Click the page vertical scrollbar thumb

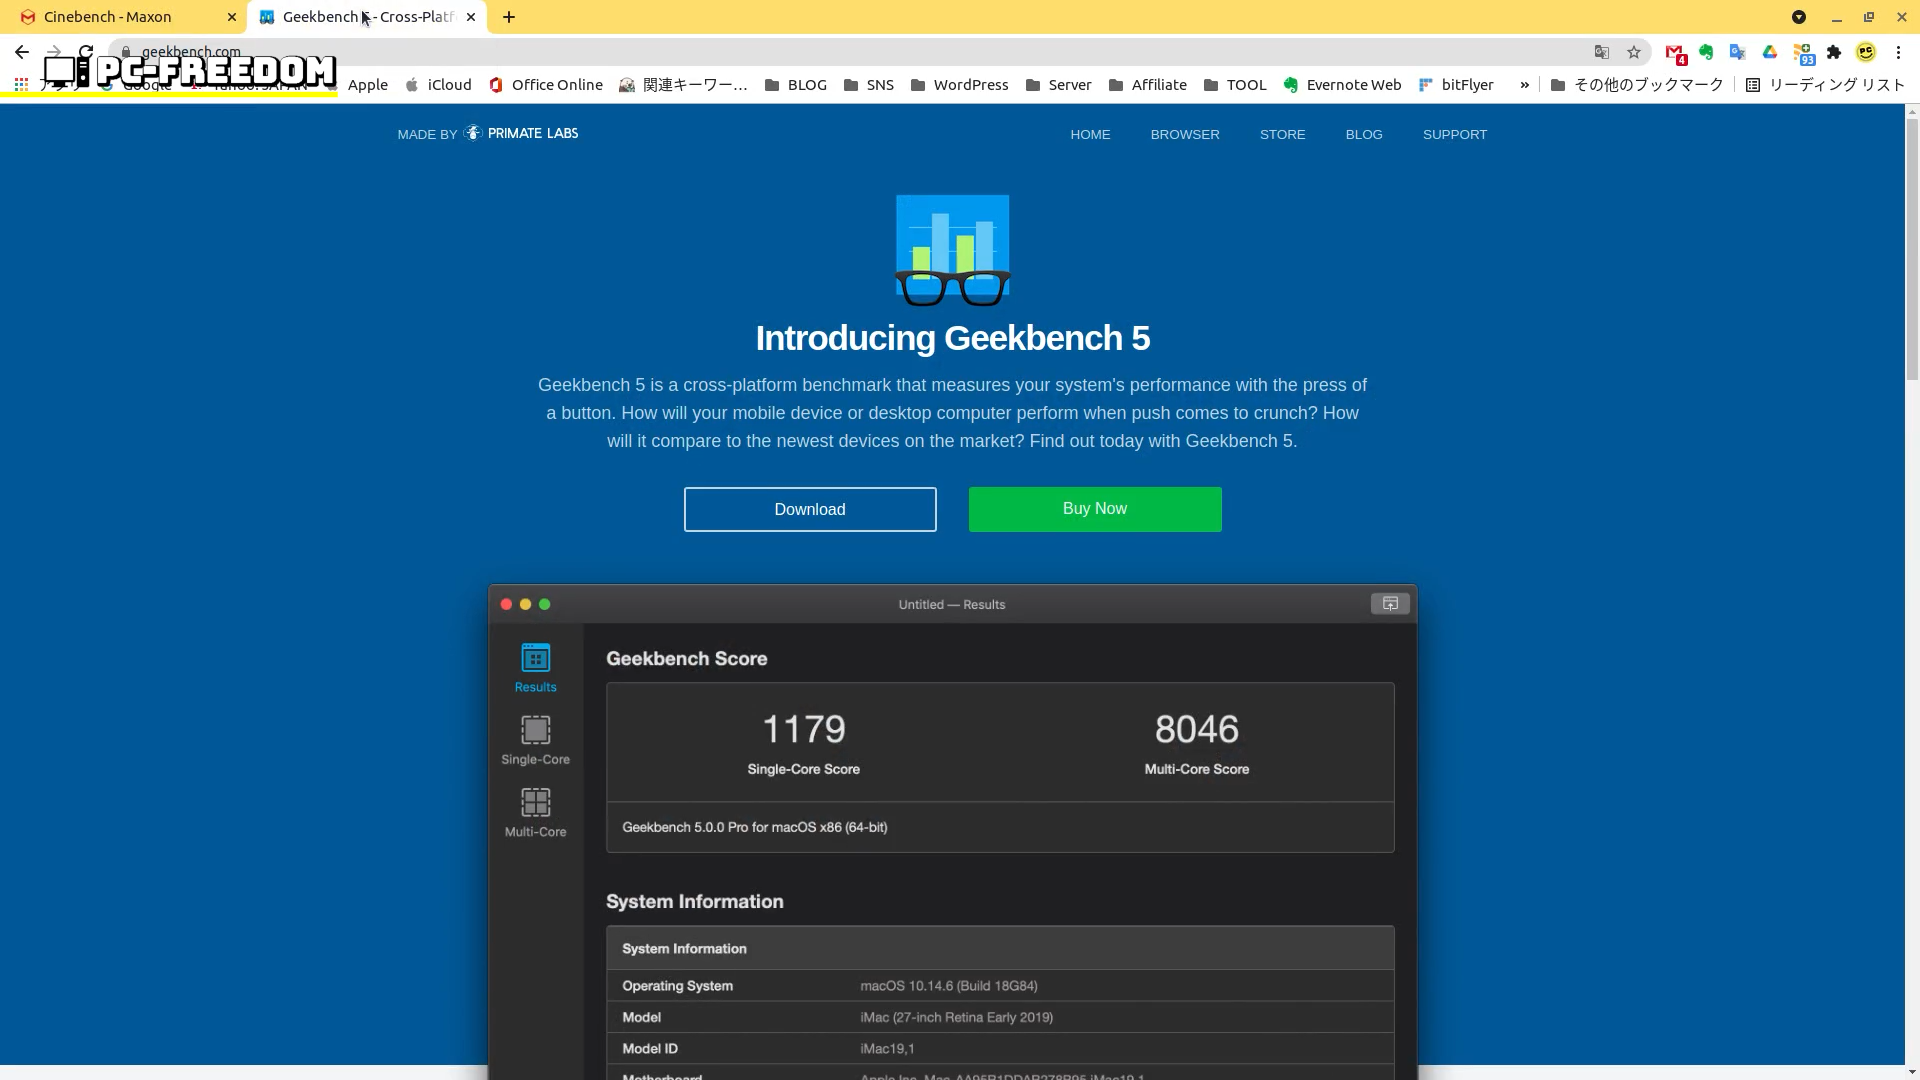click(1912, 250)
